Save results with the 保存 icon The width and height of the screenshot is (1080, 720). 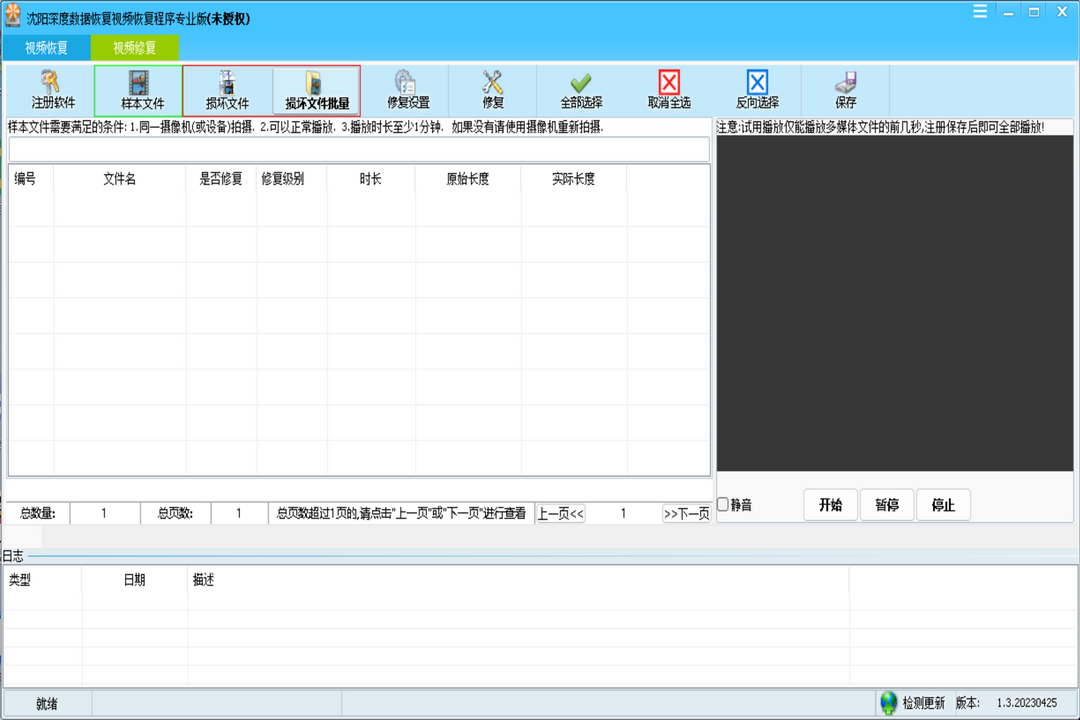tap(846, 89)
